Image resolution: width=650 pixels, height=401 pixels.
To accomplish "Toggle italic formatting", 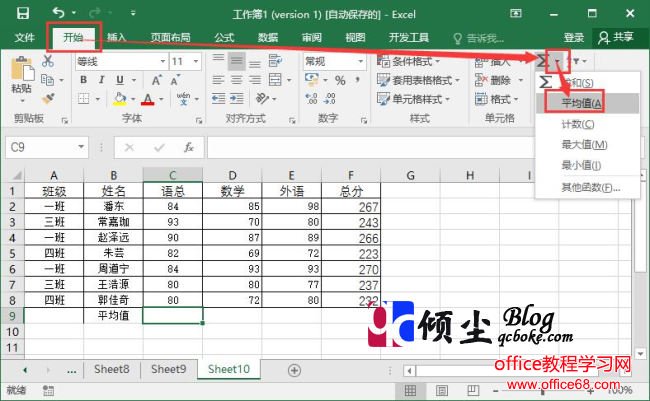I will pos(102,80).
